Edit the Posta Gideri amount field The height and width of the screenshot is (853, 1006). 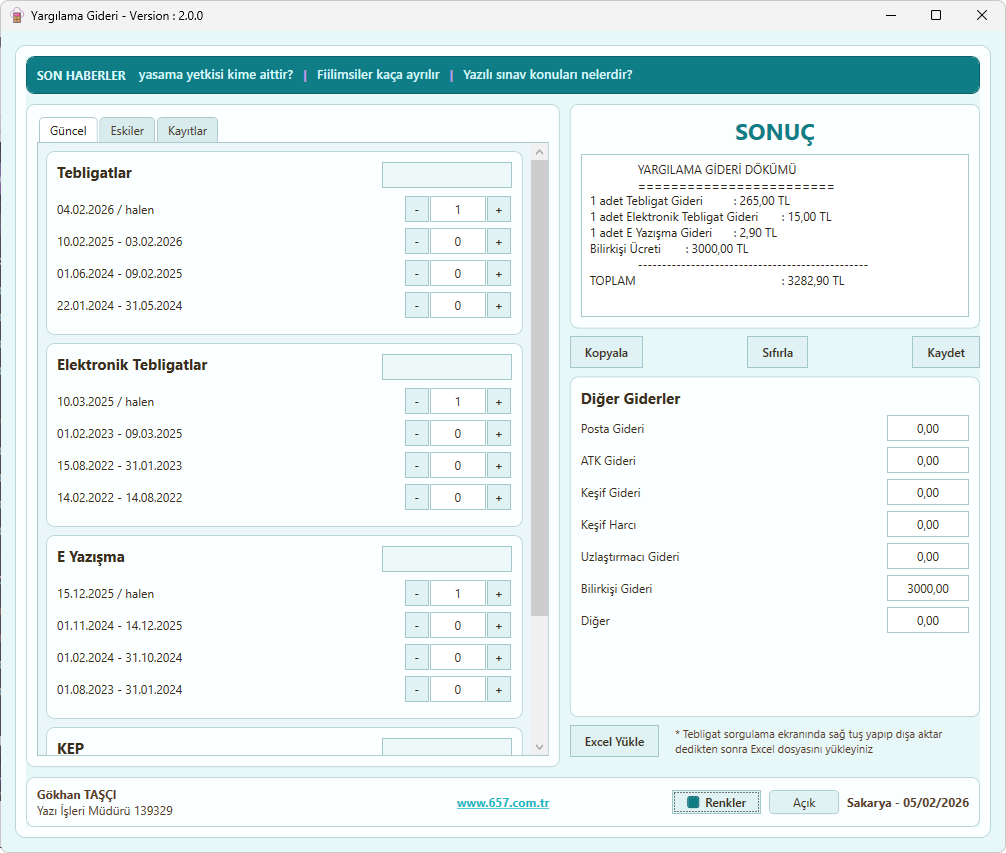point(928,428)
